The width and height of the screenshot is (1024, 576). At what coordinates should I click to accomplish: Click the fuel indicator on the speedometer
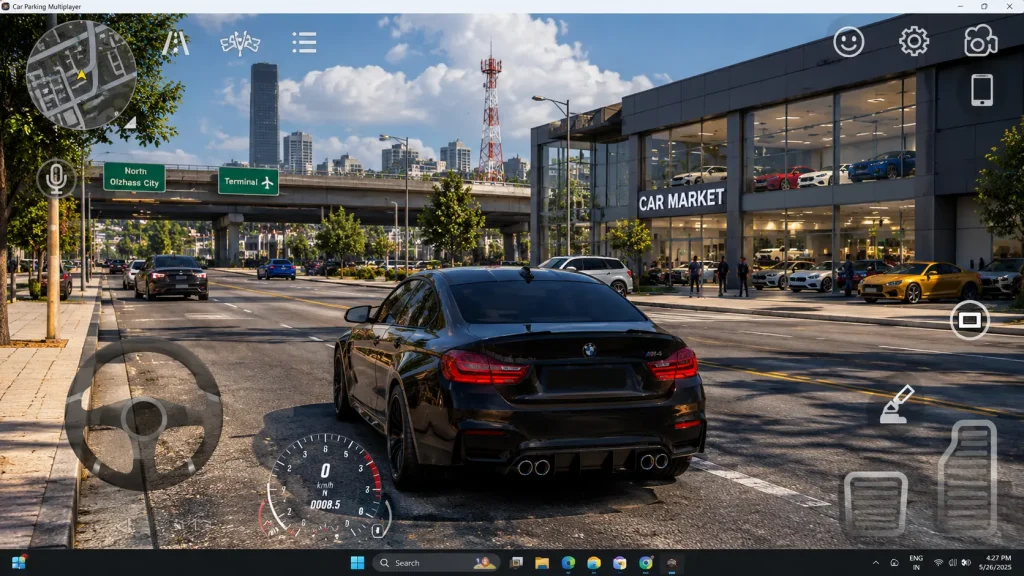click(377, 530)
